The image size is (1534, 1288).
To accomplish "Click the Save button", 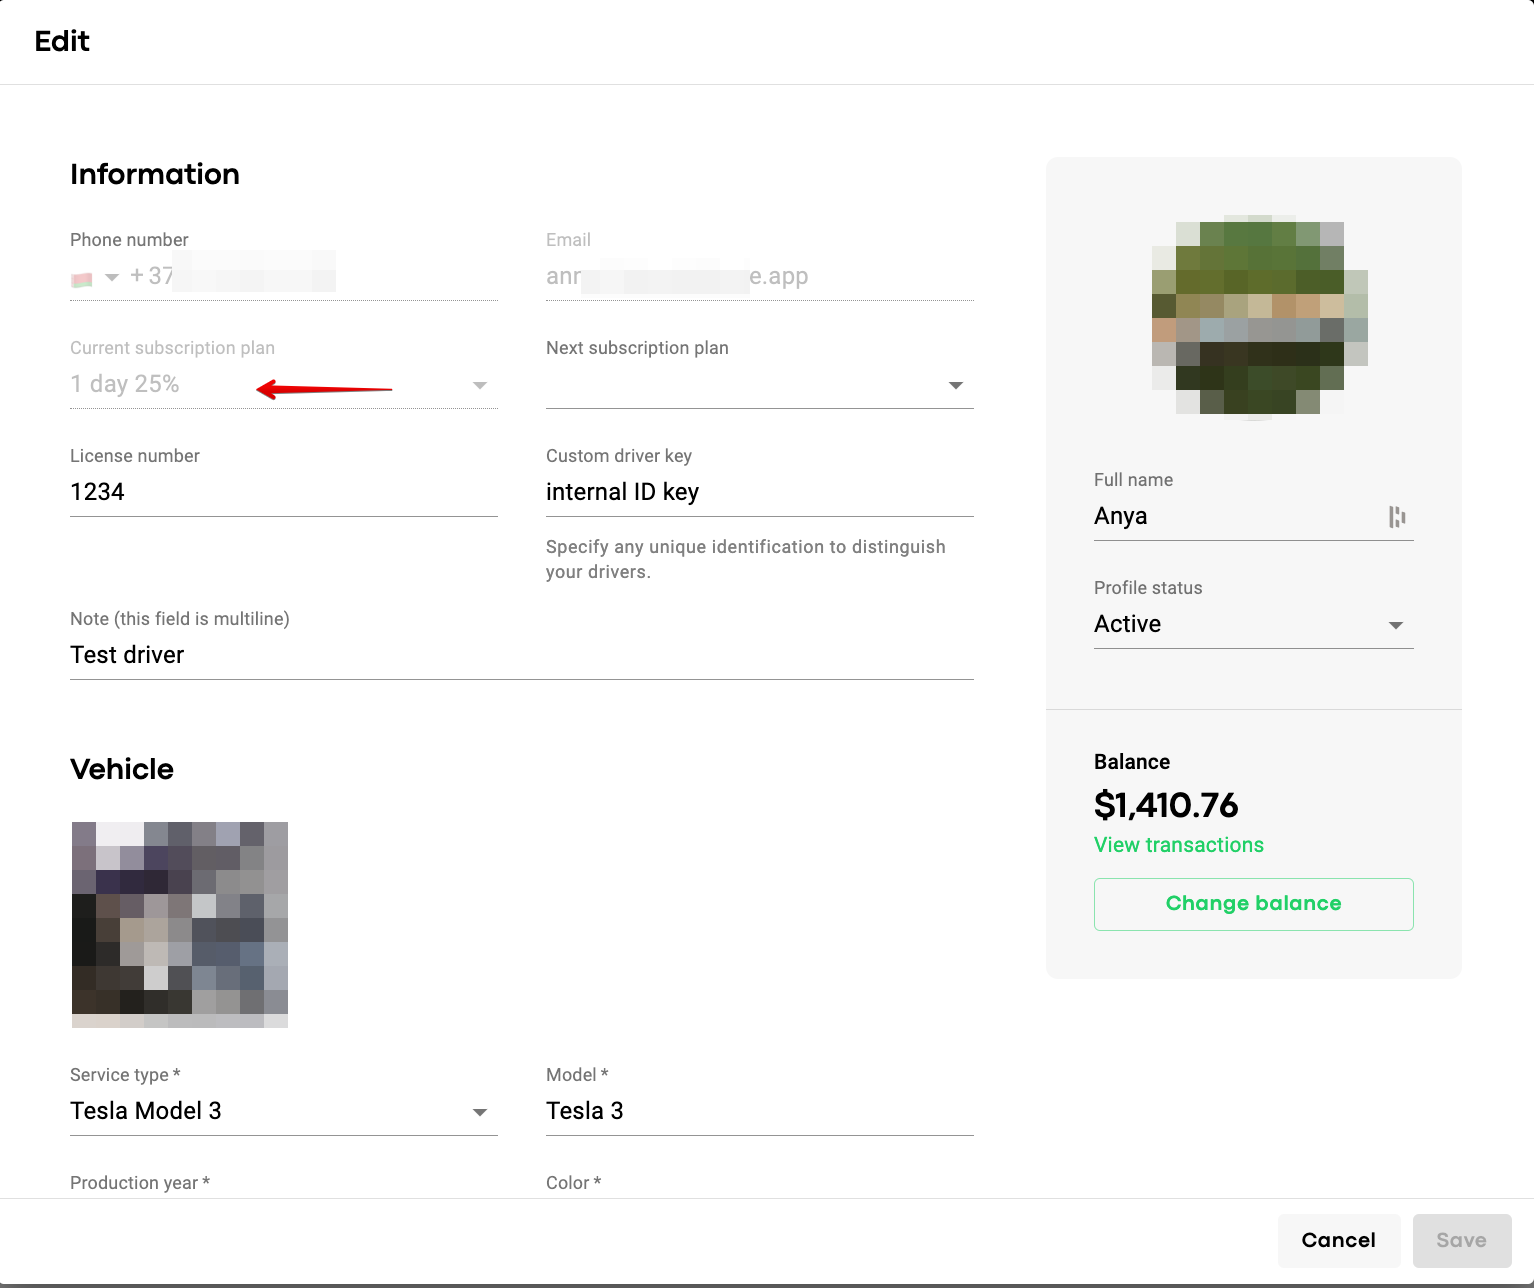I will pyautogui.click(x=1462, y=1240).
